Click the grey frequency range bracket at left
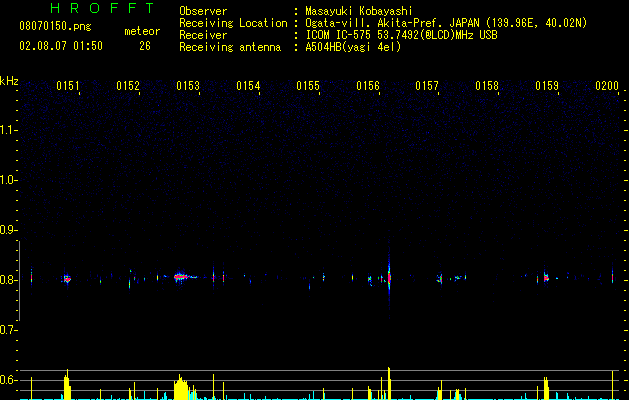The width and height of the screenshot is (629, 400). 19,281
